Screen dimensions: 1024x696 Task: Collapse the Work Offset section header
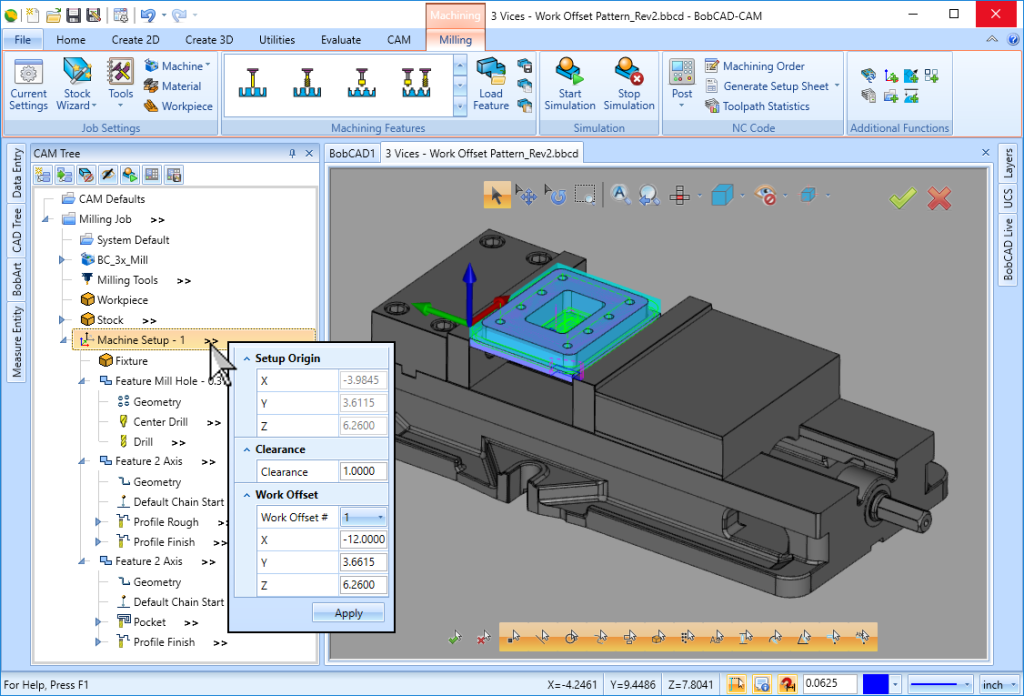click(247, 494)
